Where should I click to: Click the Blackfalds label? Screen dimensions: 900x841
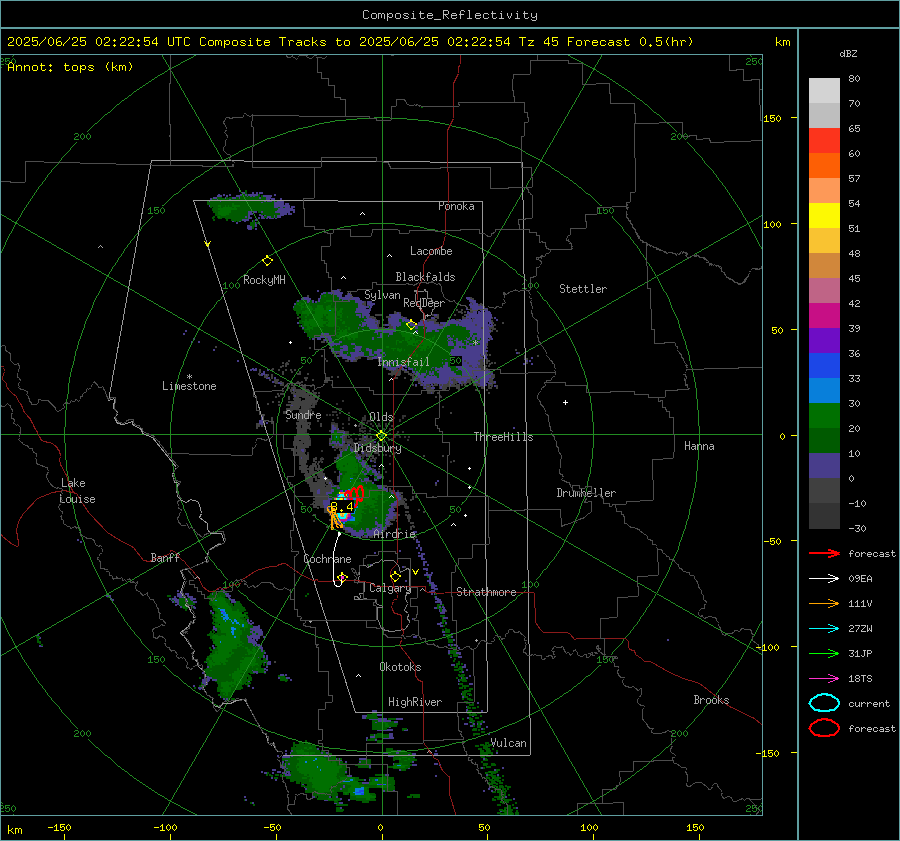425,277
